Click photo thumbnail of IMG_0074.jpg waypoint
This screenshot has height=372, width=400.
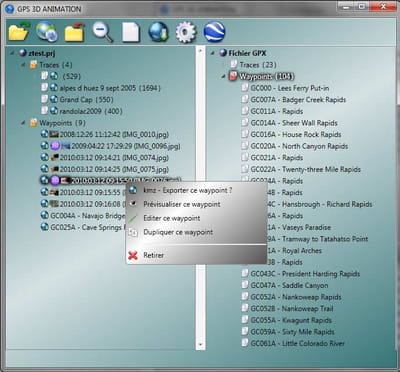54,158
